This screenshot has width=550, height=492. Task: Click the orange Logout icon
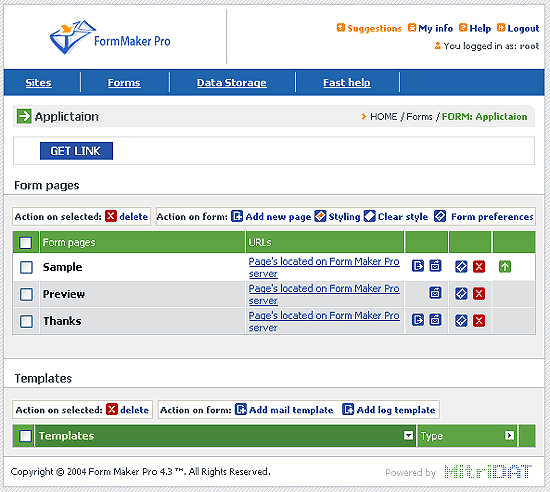(501, 27)
